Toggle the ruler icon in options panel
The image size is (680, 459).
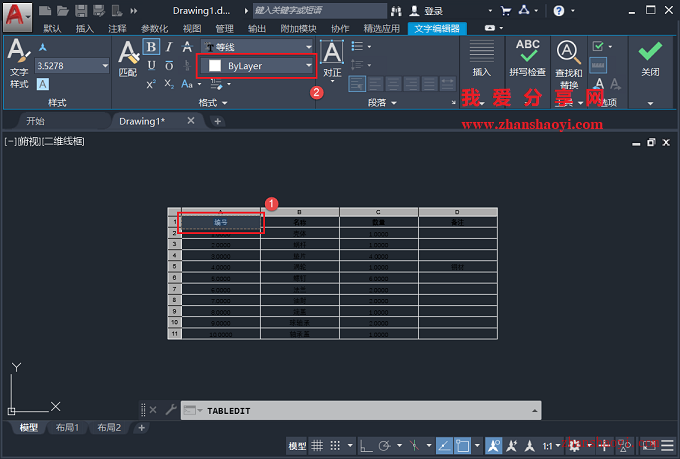(x=598, y=66)
